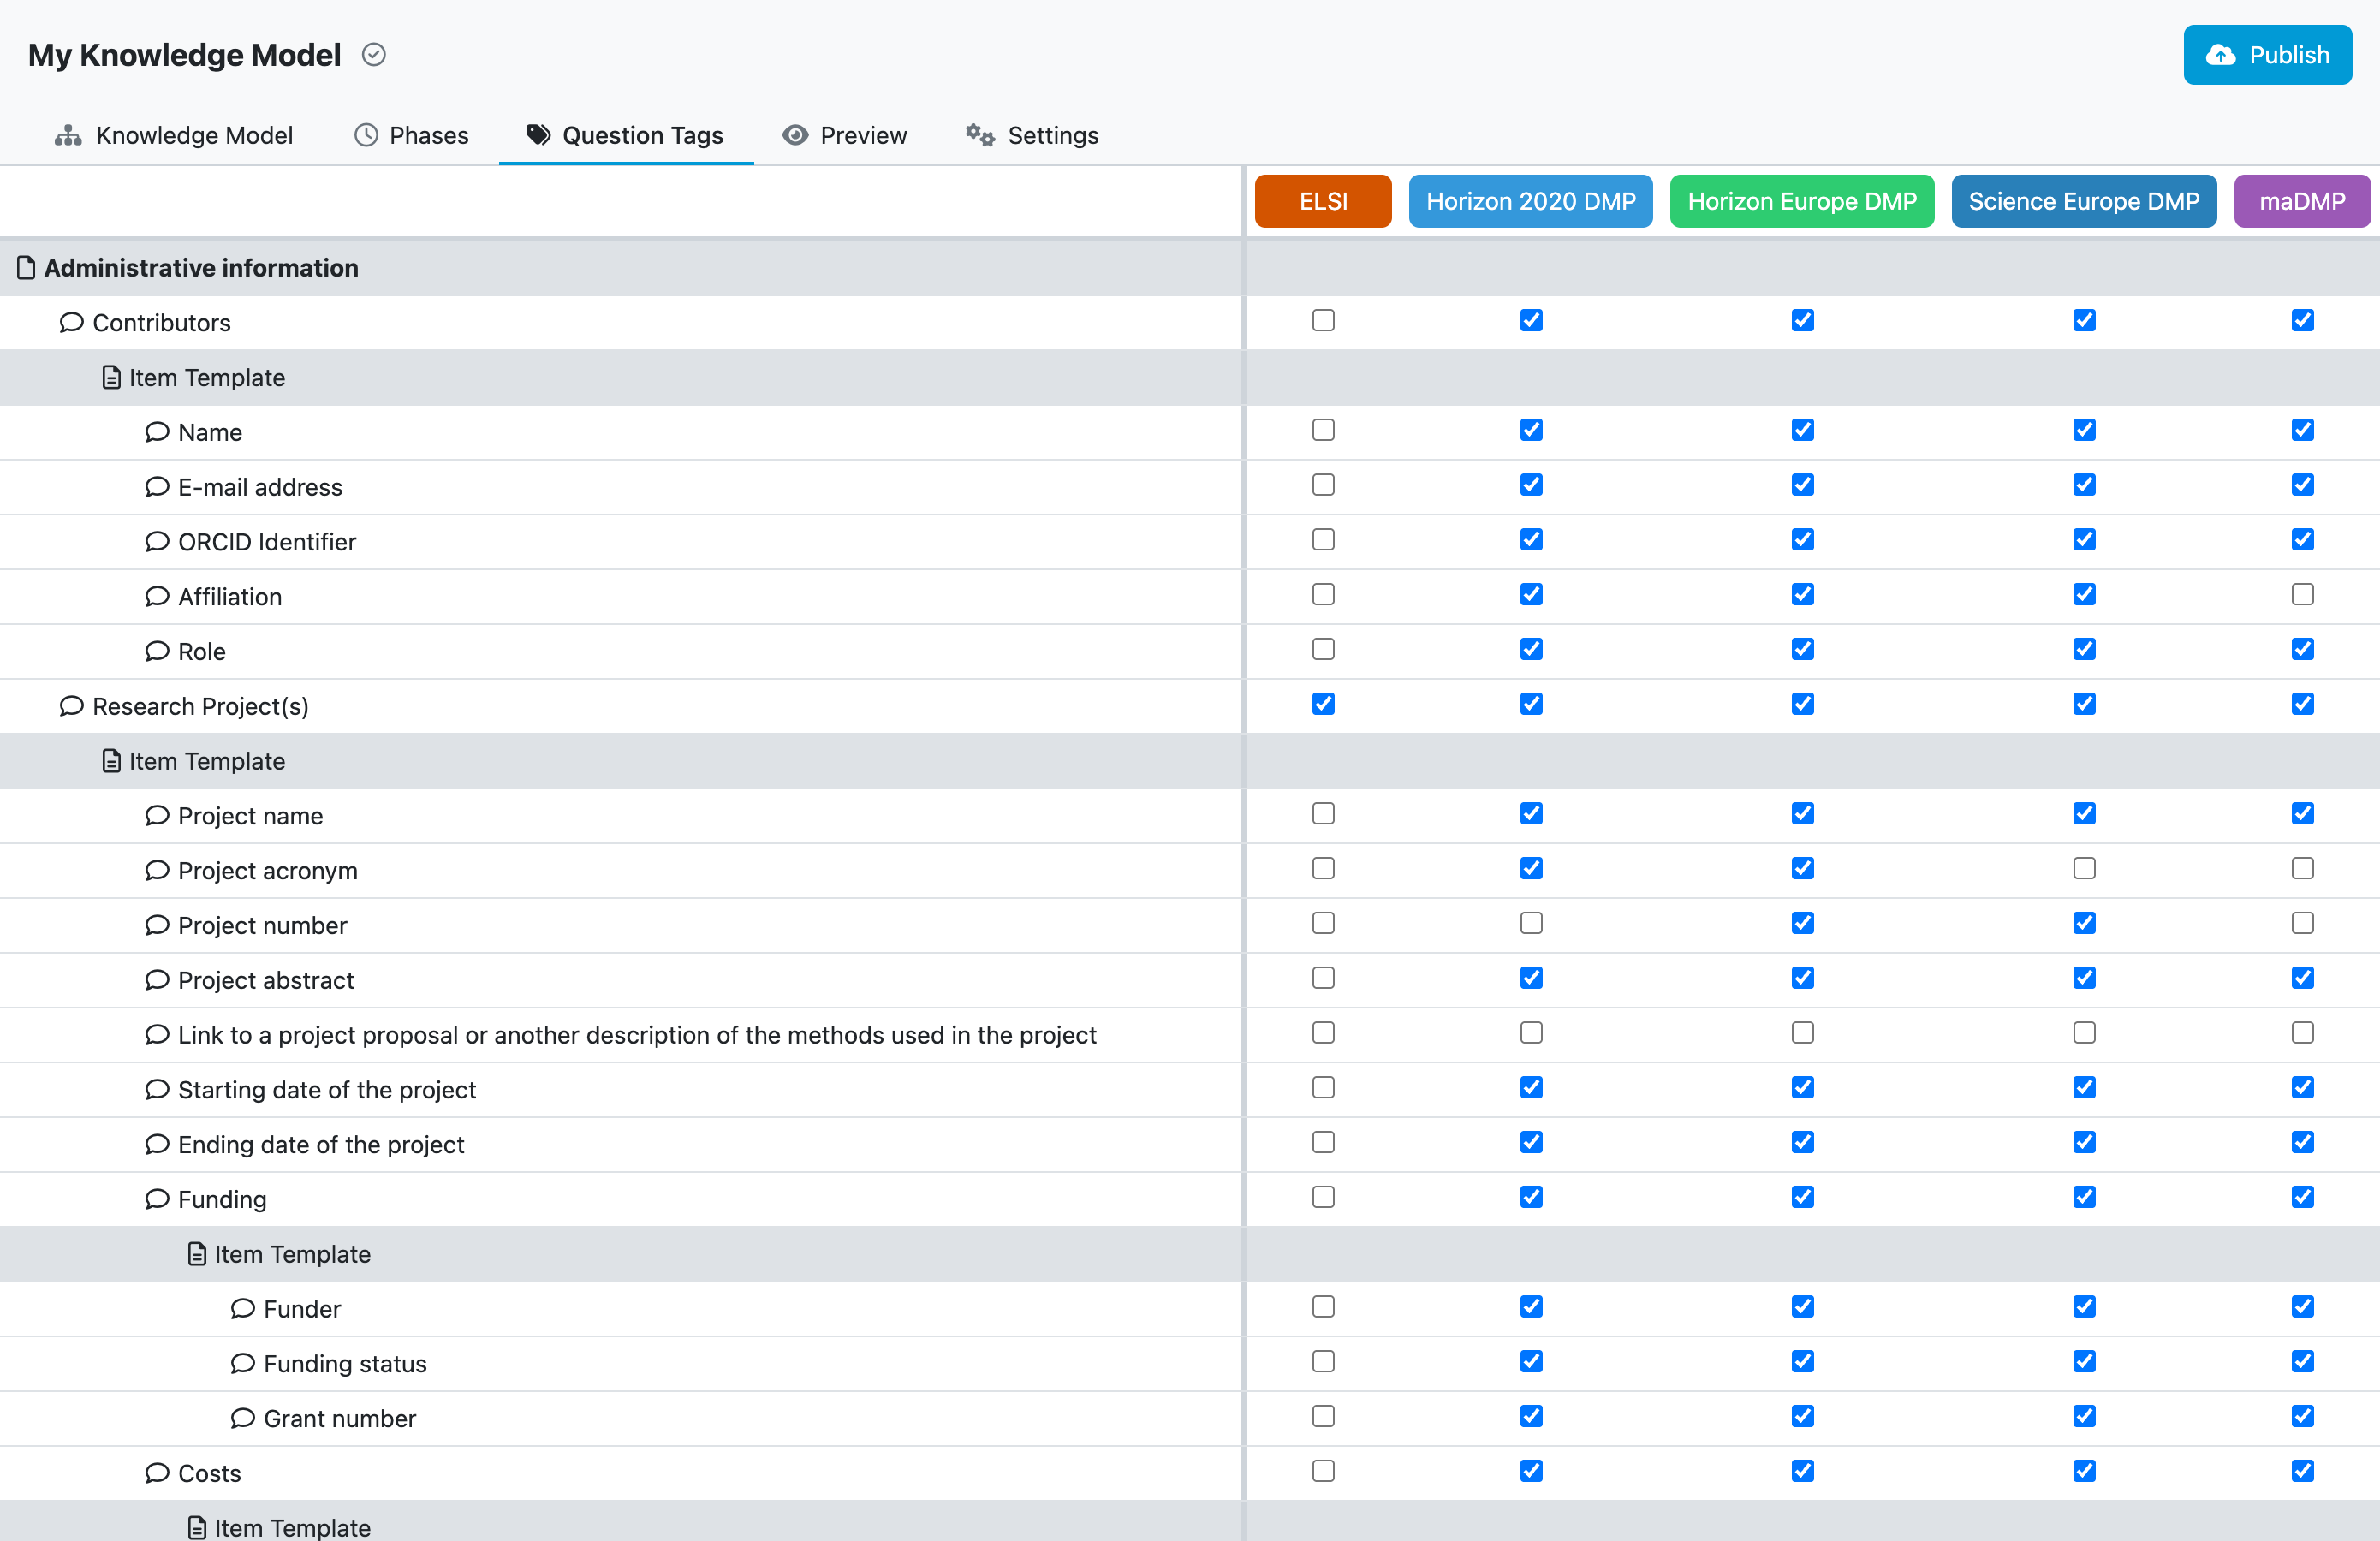Switch to the Phases tab
Viewport: 2380px width, 1541px height.
[x=411, y=135]
